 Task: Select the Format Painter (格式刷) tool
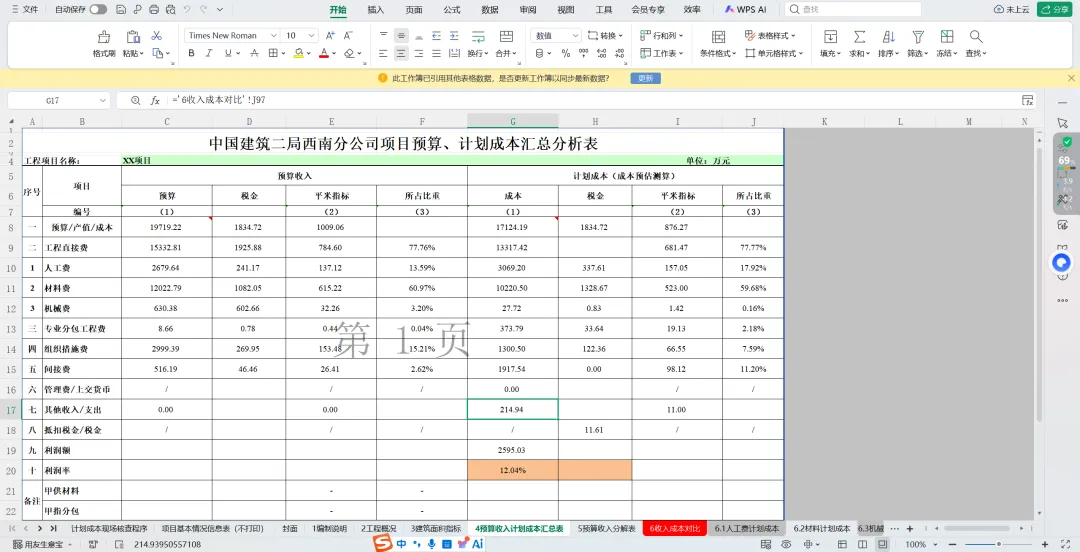coord(104,43)
